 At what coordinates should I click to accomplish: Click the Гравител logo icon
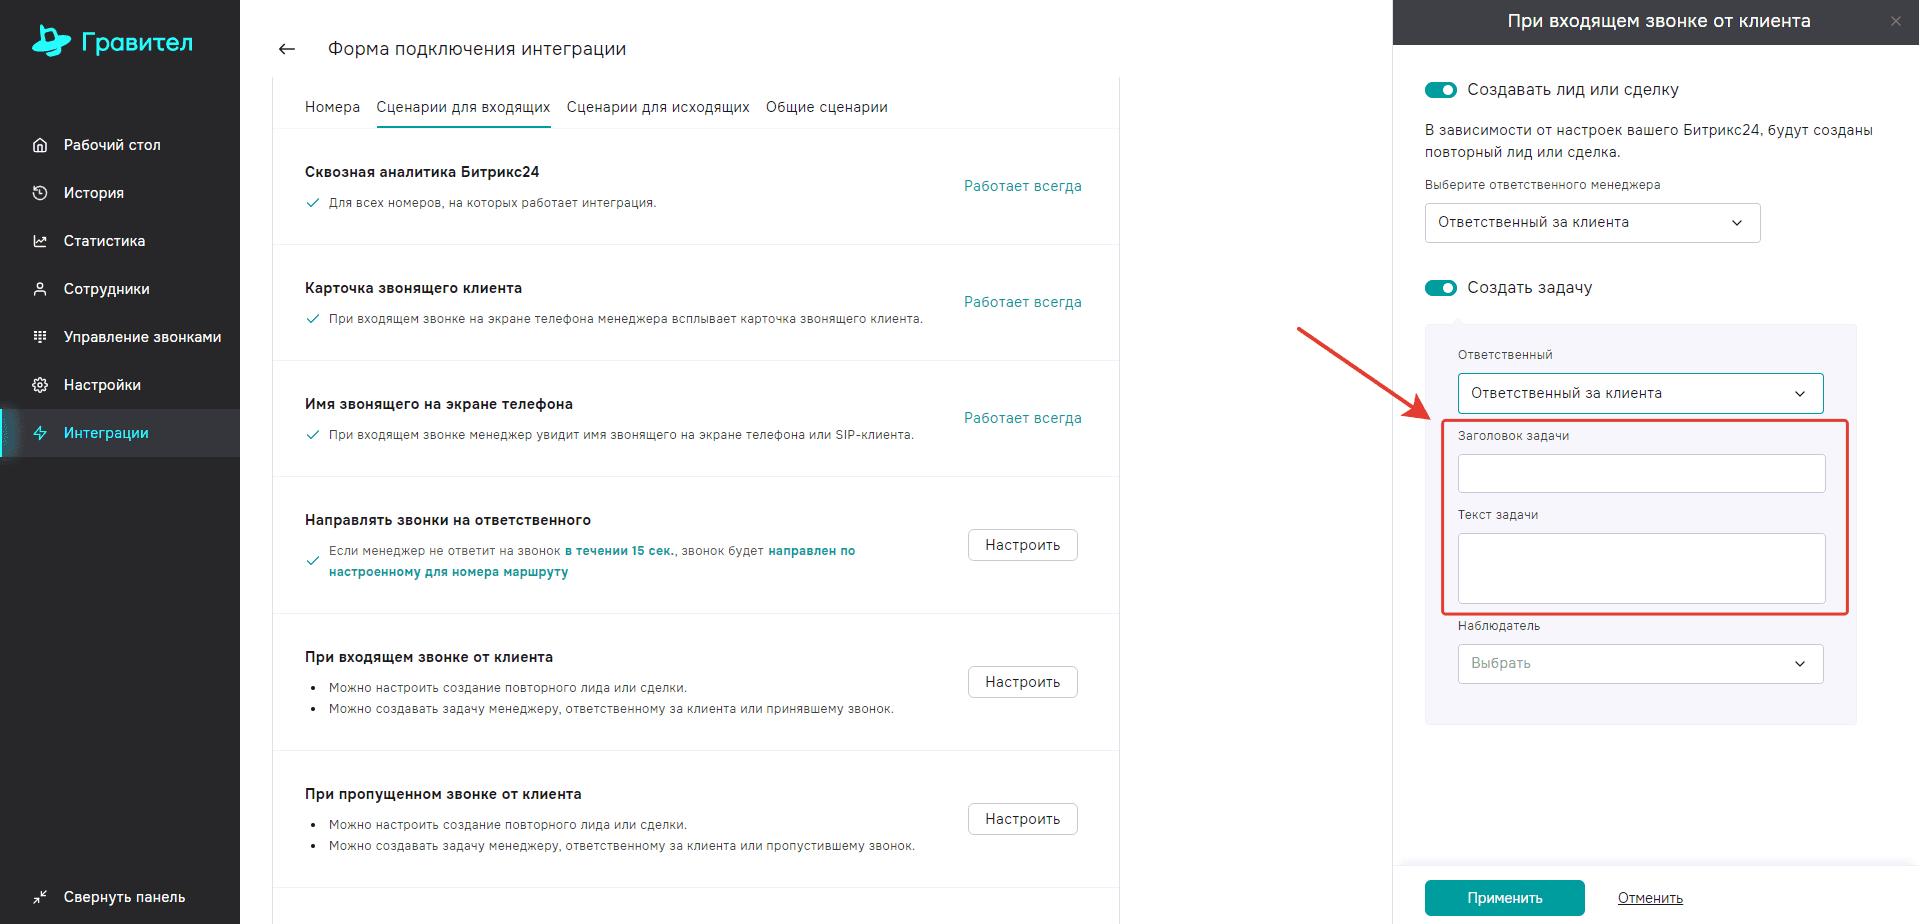coord(51,41)
